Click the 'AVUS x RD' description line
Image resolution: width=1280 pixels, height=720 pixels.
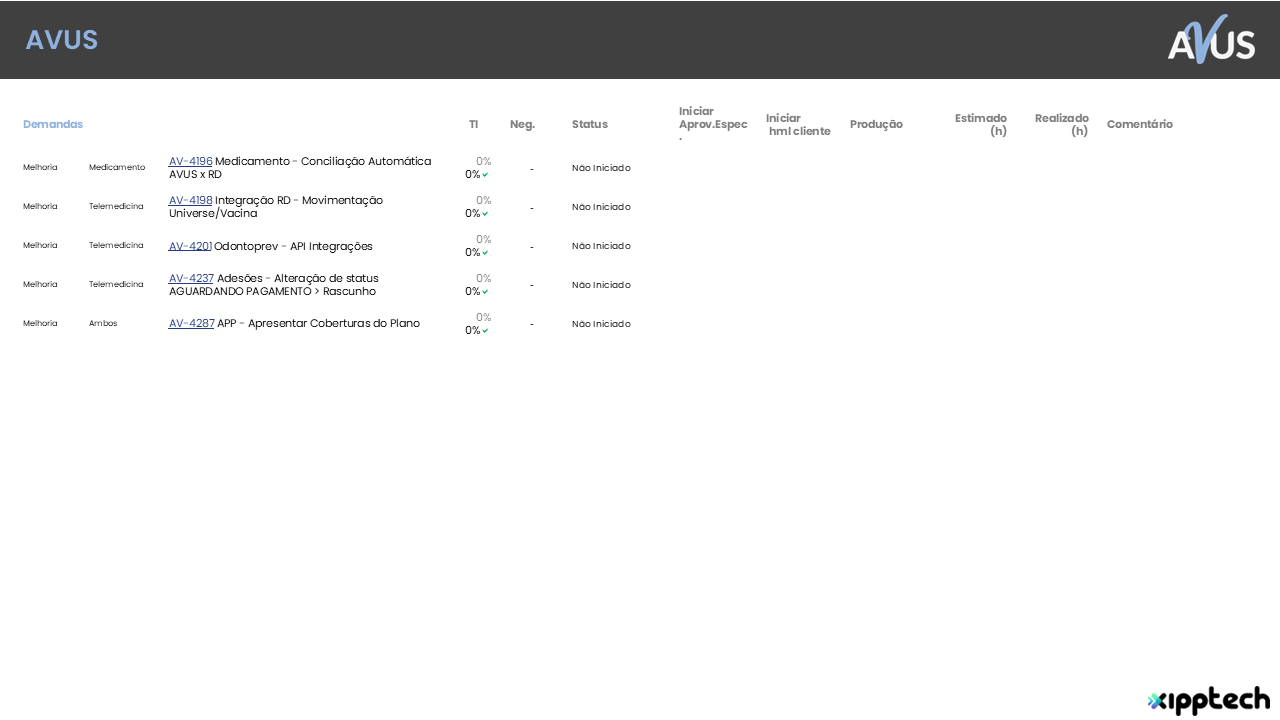195,174
